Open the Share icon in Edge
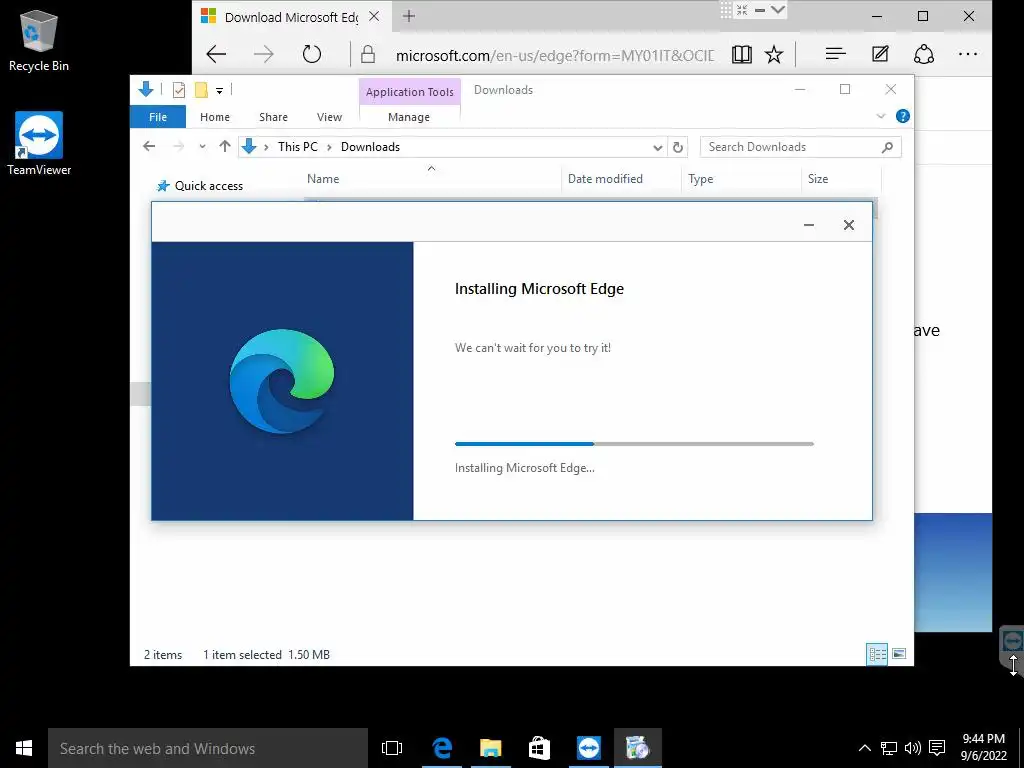 [923, 54]
